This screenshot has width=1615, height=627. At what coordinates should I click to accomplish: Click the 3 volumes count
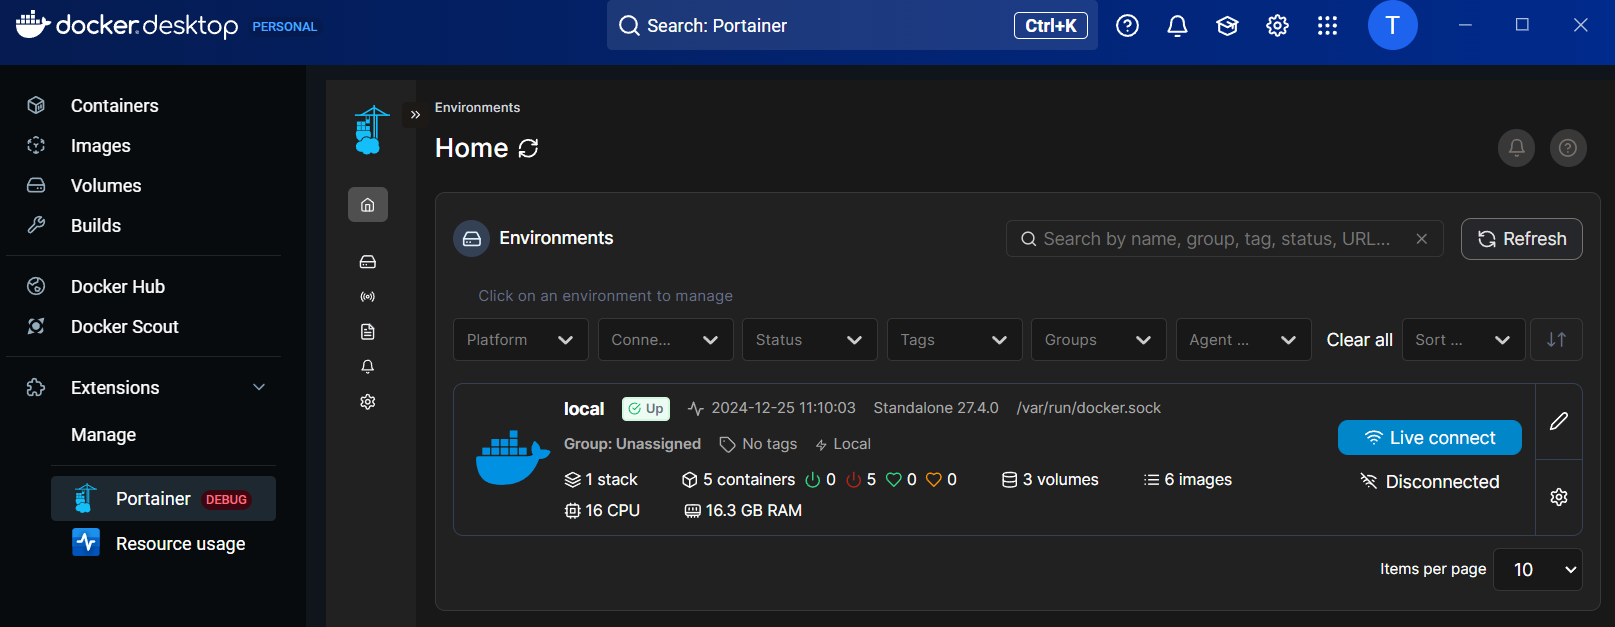pyautogui.click(x=1051, y=480)
